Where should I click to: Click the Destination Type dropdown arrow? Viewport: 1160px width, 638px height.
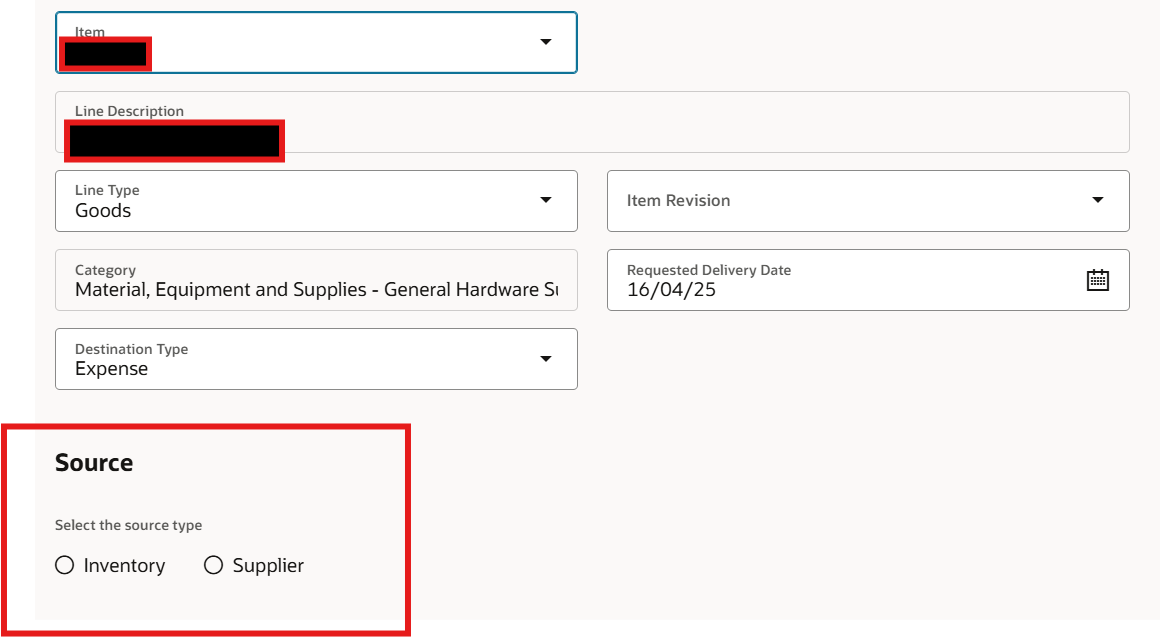tap(546, 359)
